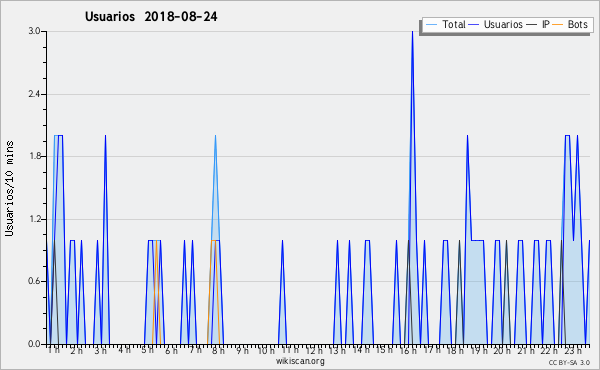Click the '10 h' x-axis label
Image resolution: width=600 pixels, height=370 pixels.
coord(266,350)
